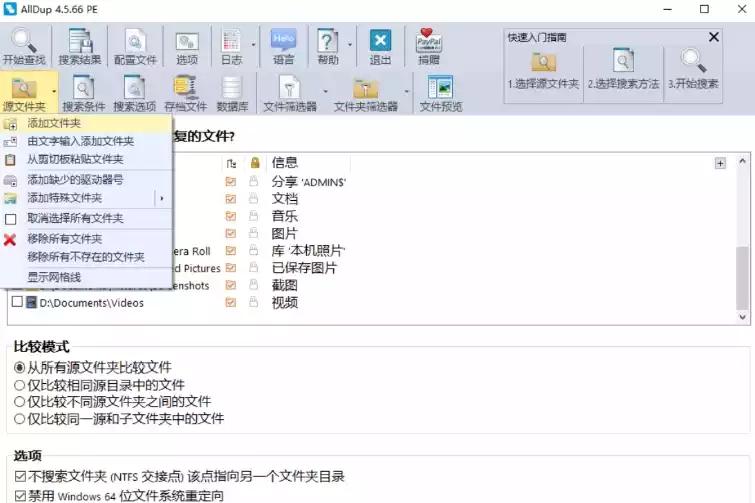Viewport: 755px width, 503px height.
Task: Toggle subfolder checkbox in 音乐 row
Action: click(x=231, y=216)
